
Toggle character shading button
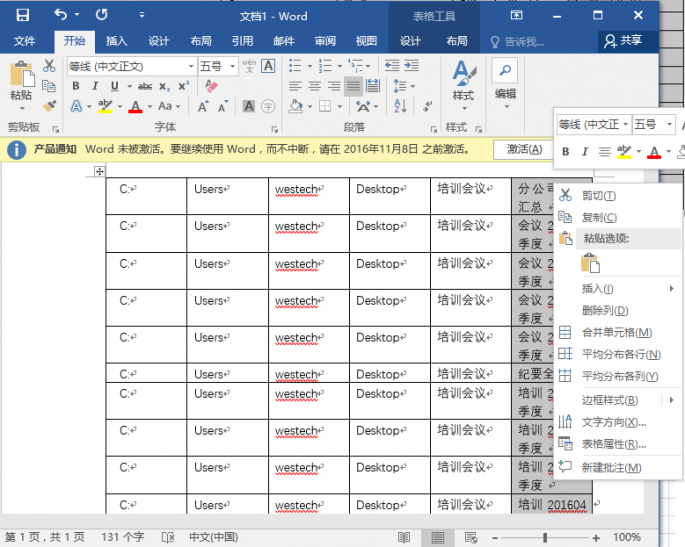pos(249,106)
